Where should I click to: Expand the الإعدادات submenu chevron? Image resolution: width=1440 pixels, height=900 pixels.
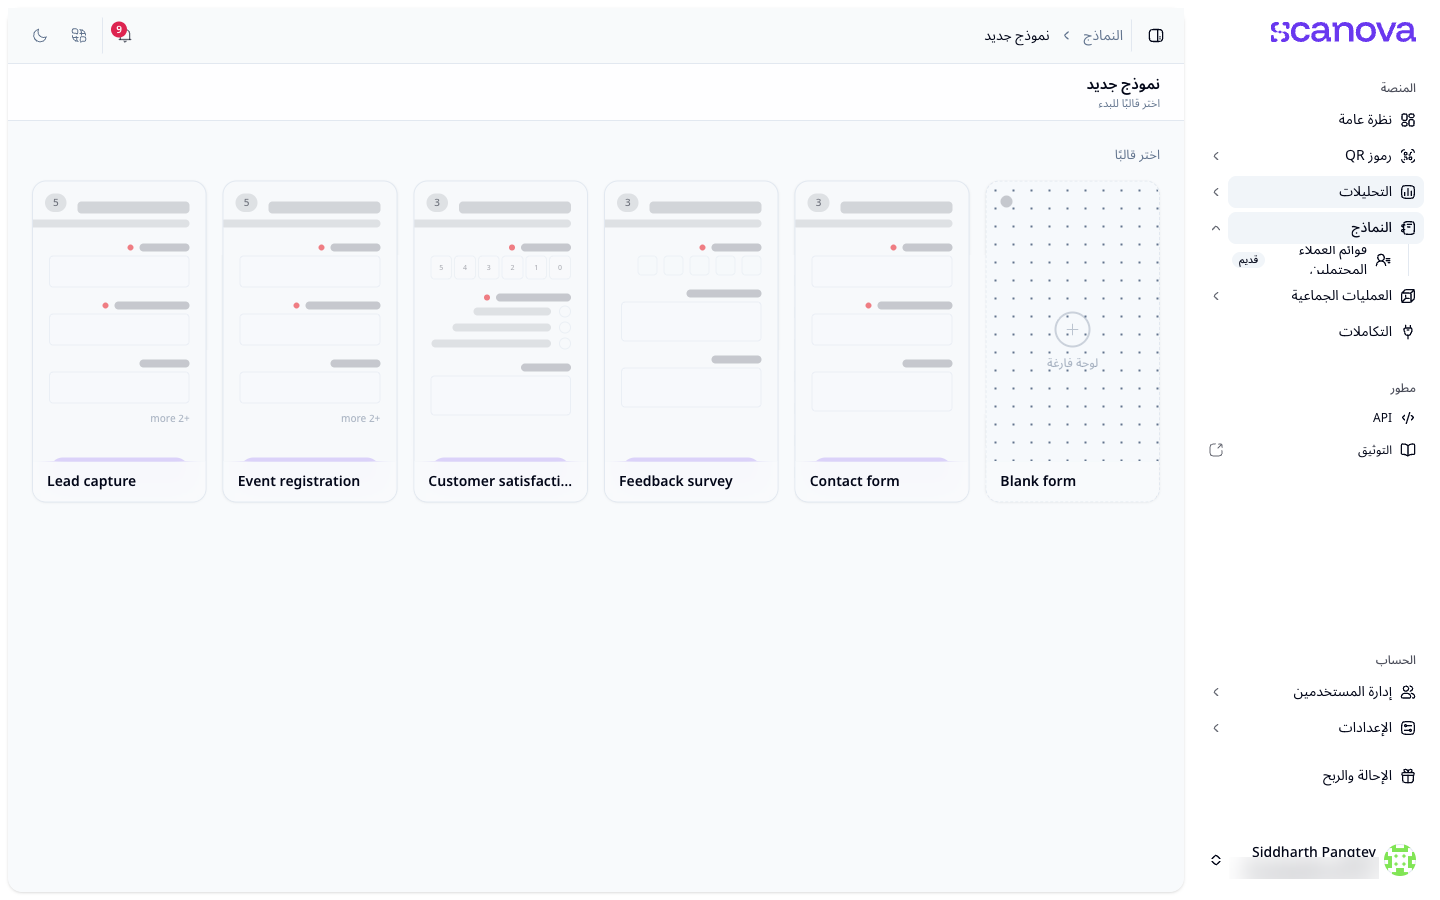click(1216, 728)
